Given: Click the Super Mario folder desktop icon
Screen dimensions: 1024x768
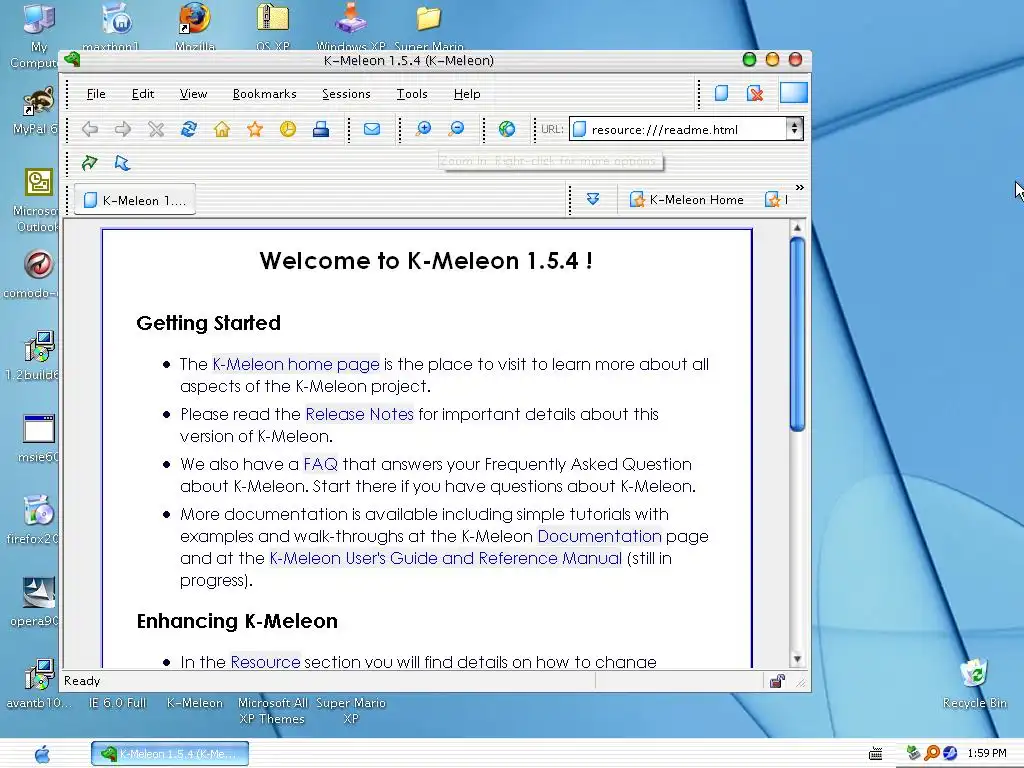Looking at the screenshot, I should coord(429,18).
